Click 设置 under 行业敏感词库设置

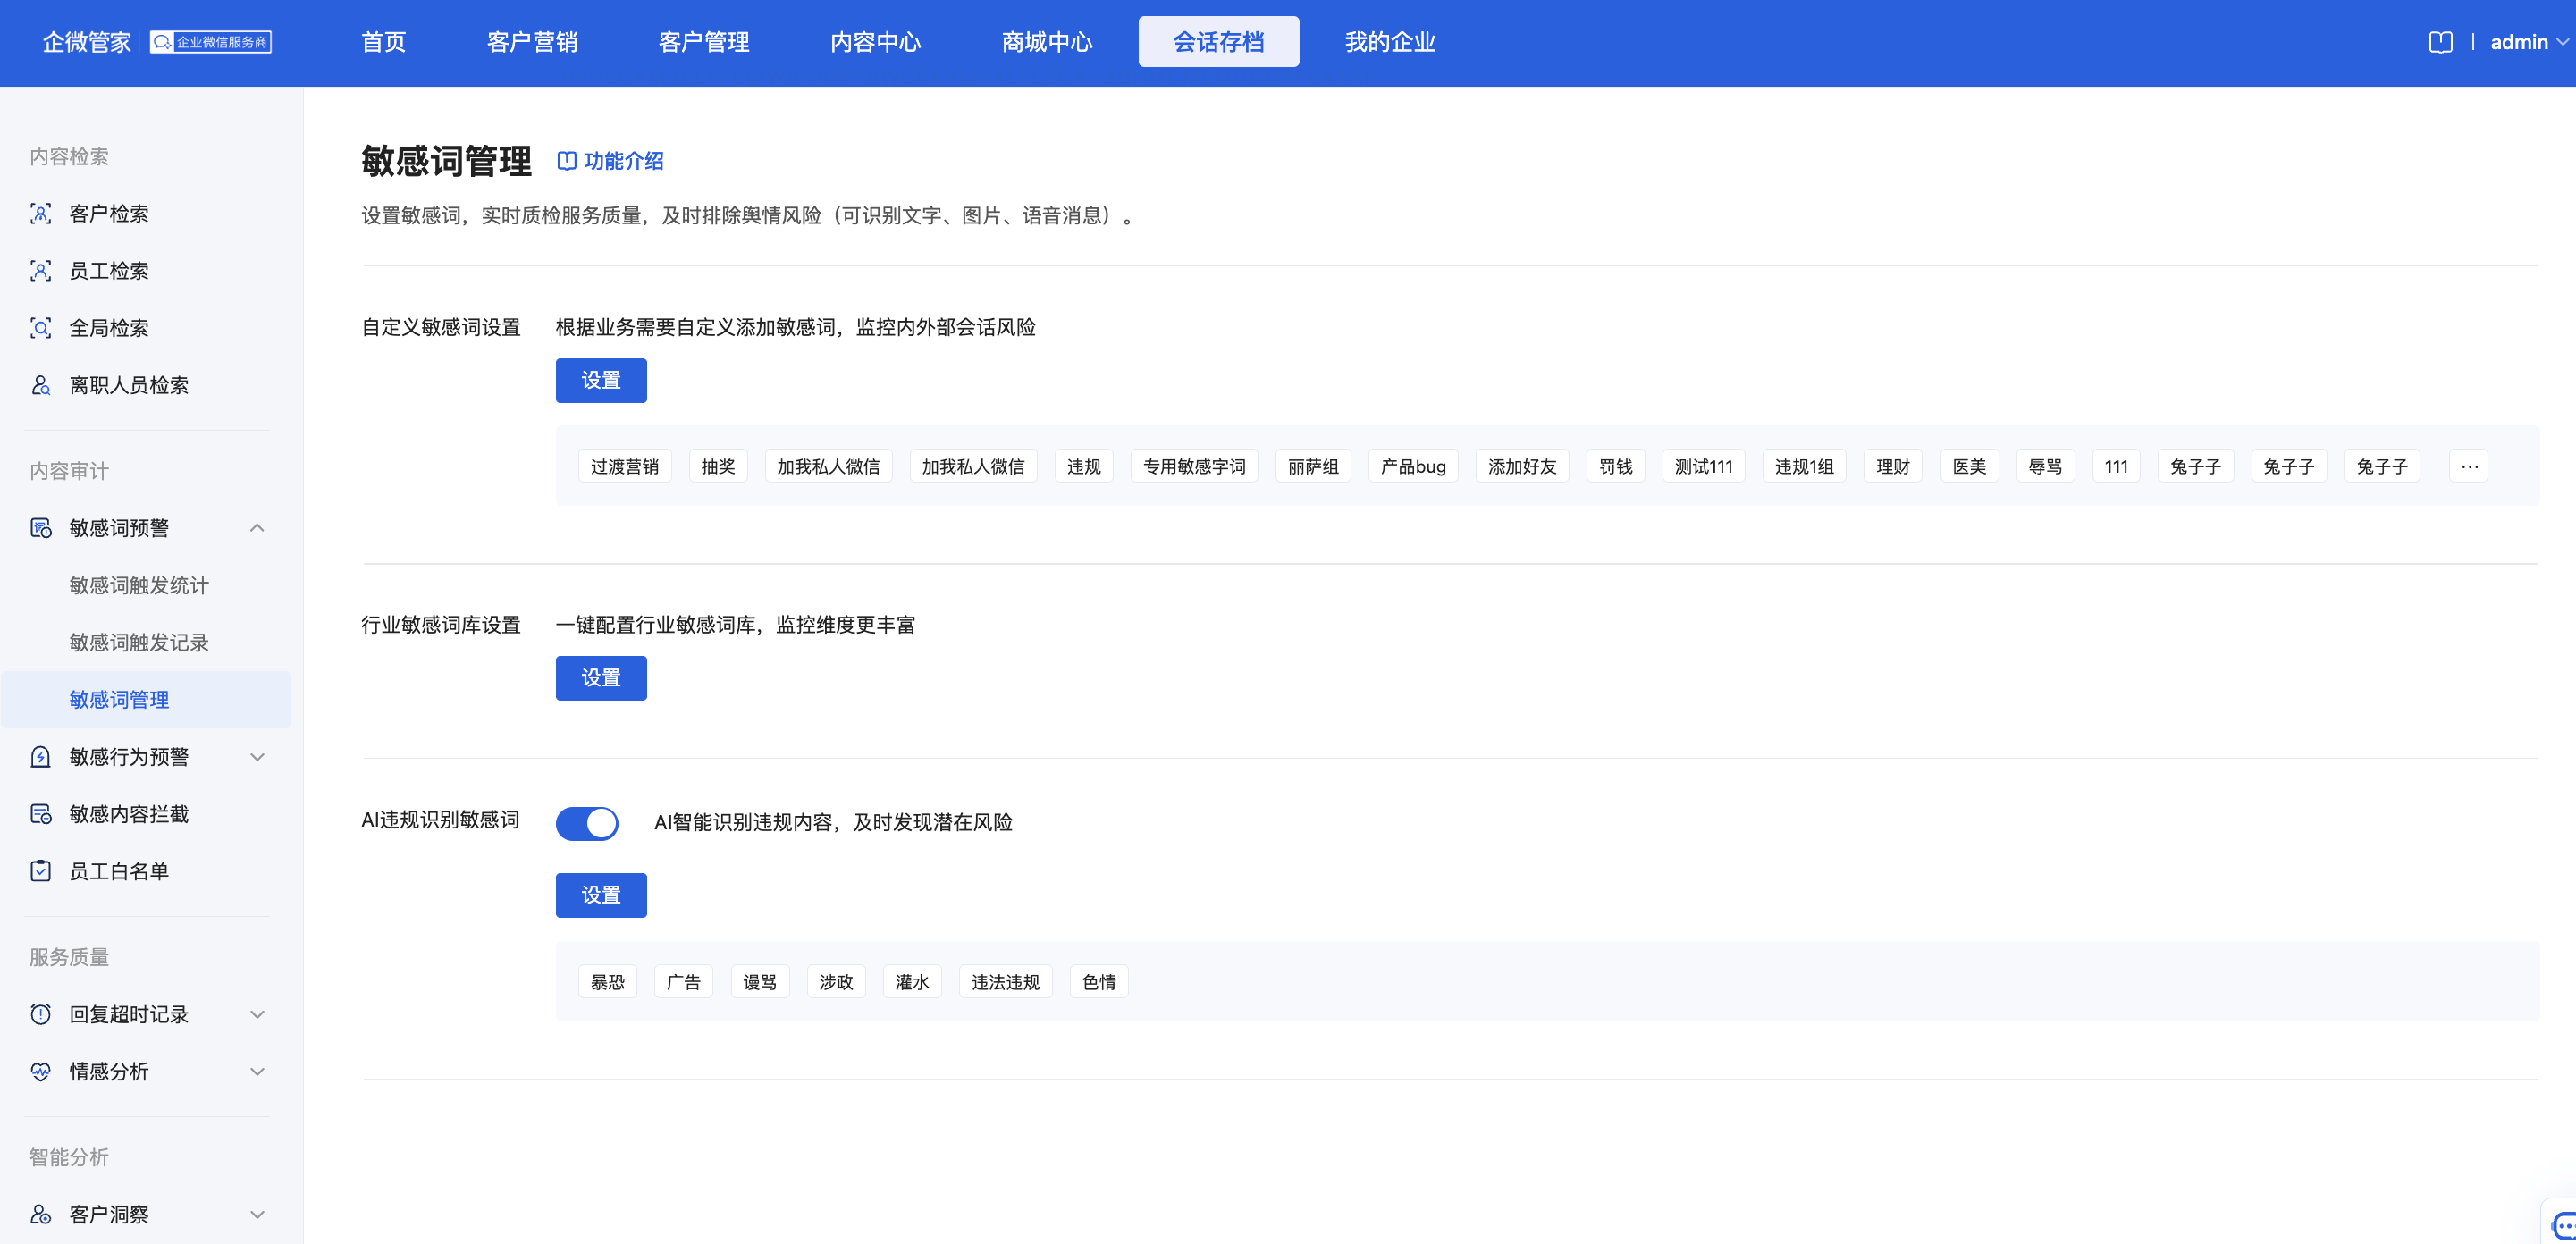point(601,678)
